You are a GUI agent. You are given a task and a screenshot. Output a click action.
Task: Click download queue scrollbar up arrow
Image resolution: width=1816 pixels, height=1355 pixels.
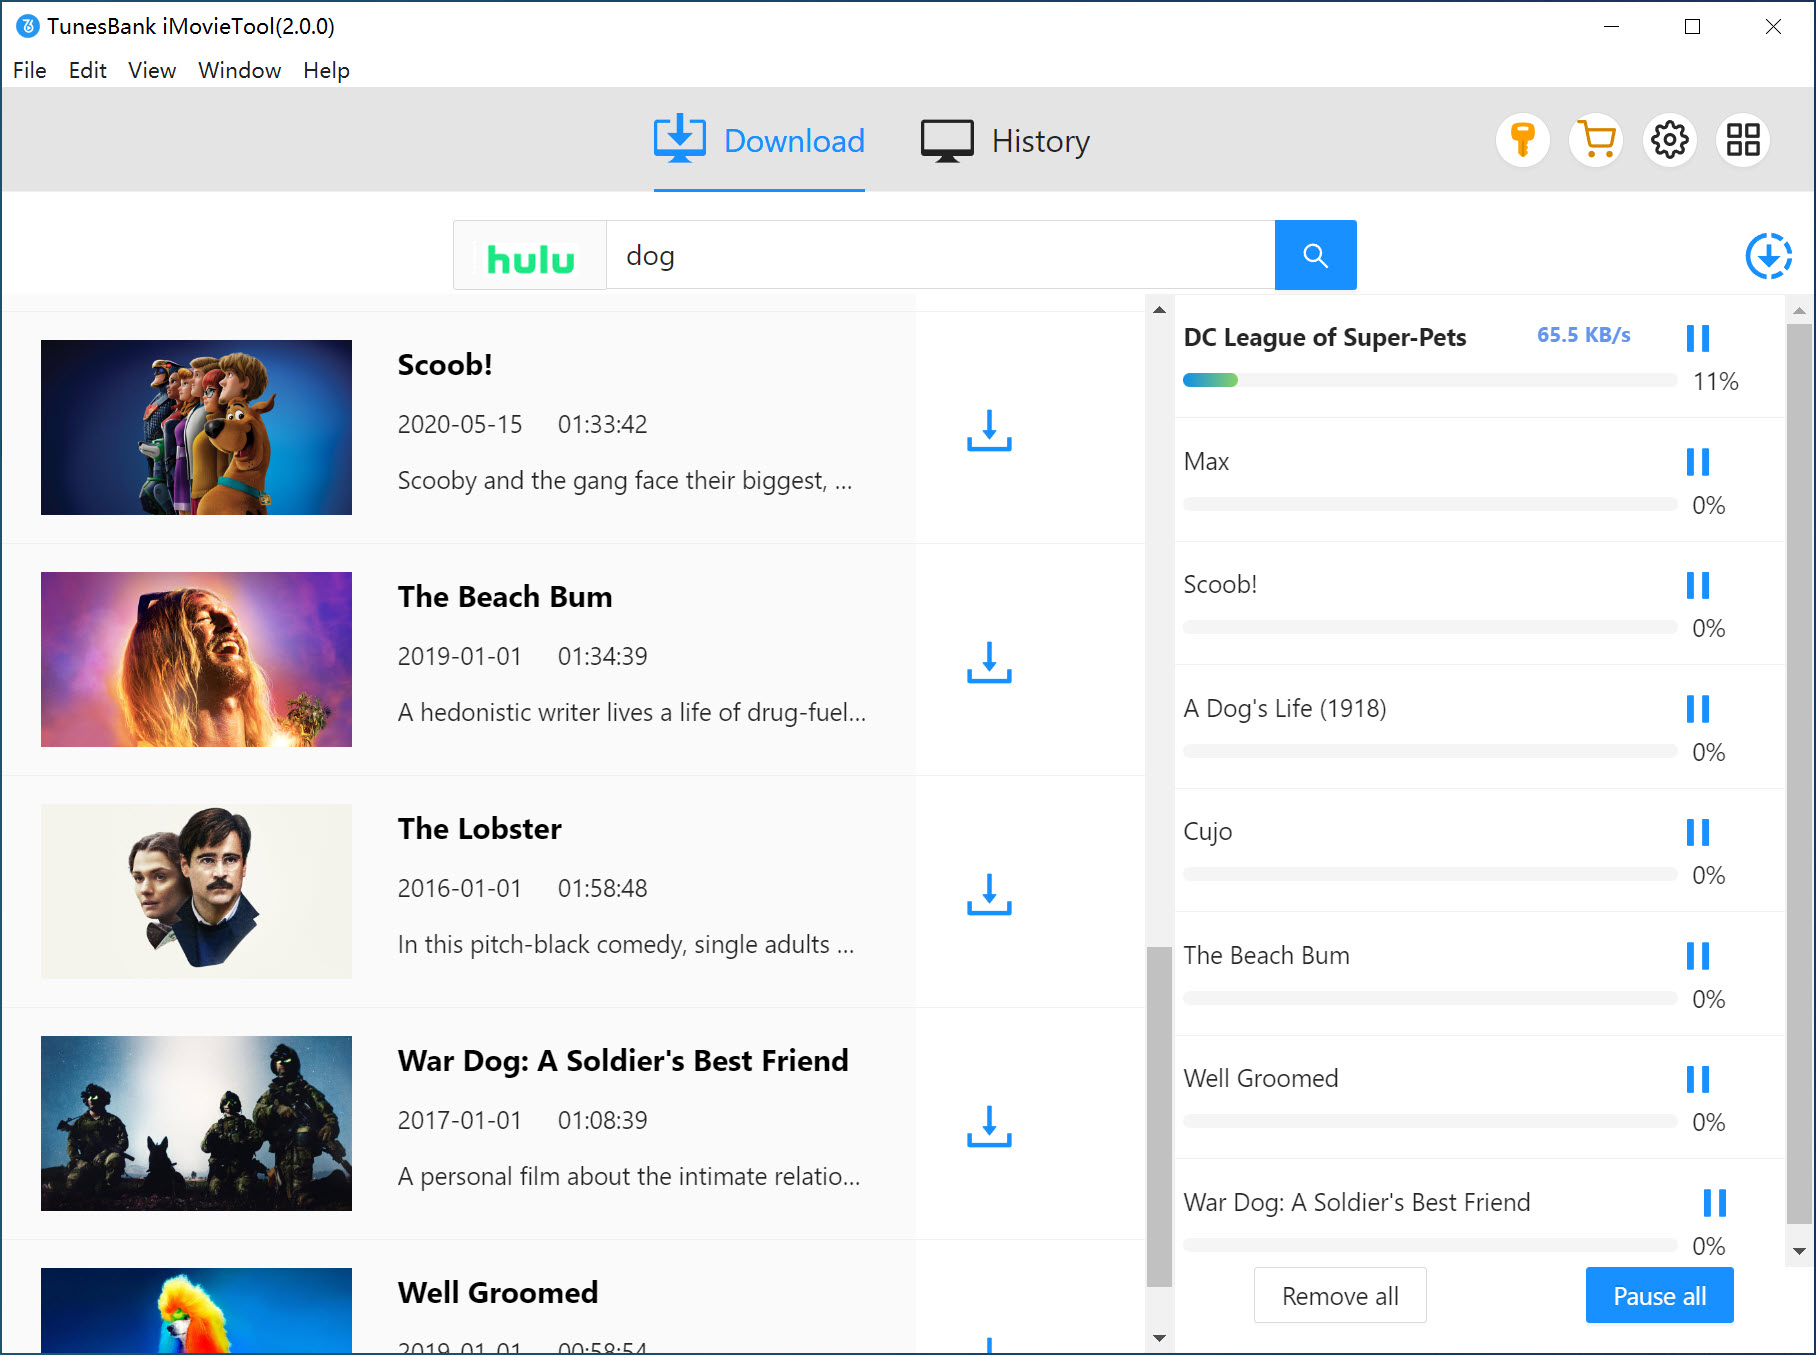(1799, 311)
